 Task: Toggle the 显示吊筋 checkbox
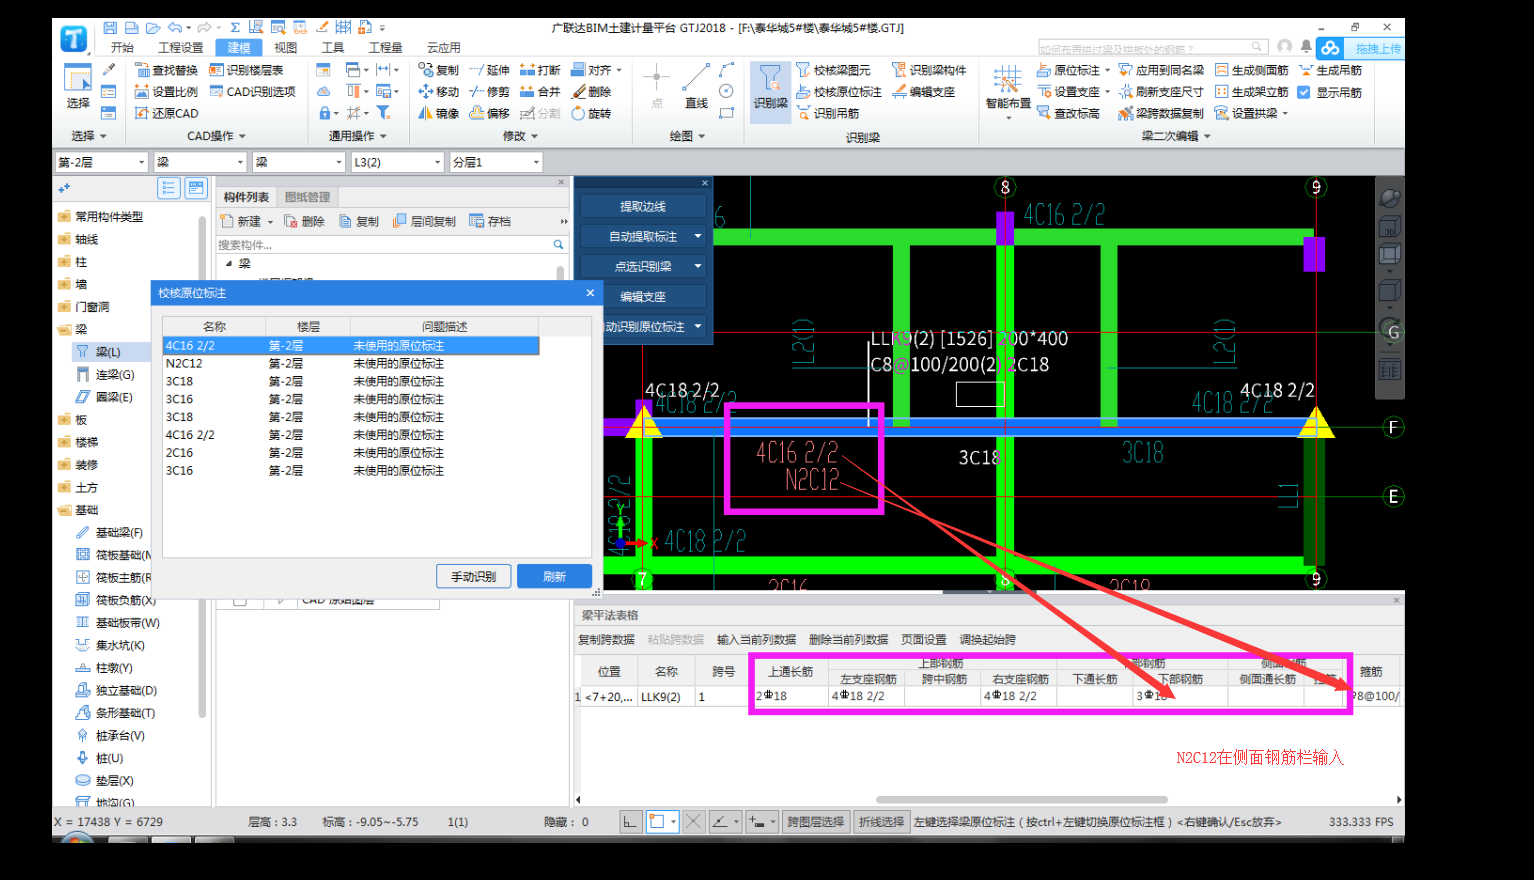point(1304,92)
